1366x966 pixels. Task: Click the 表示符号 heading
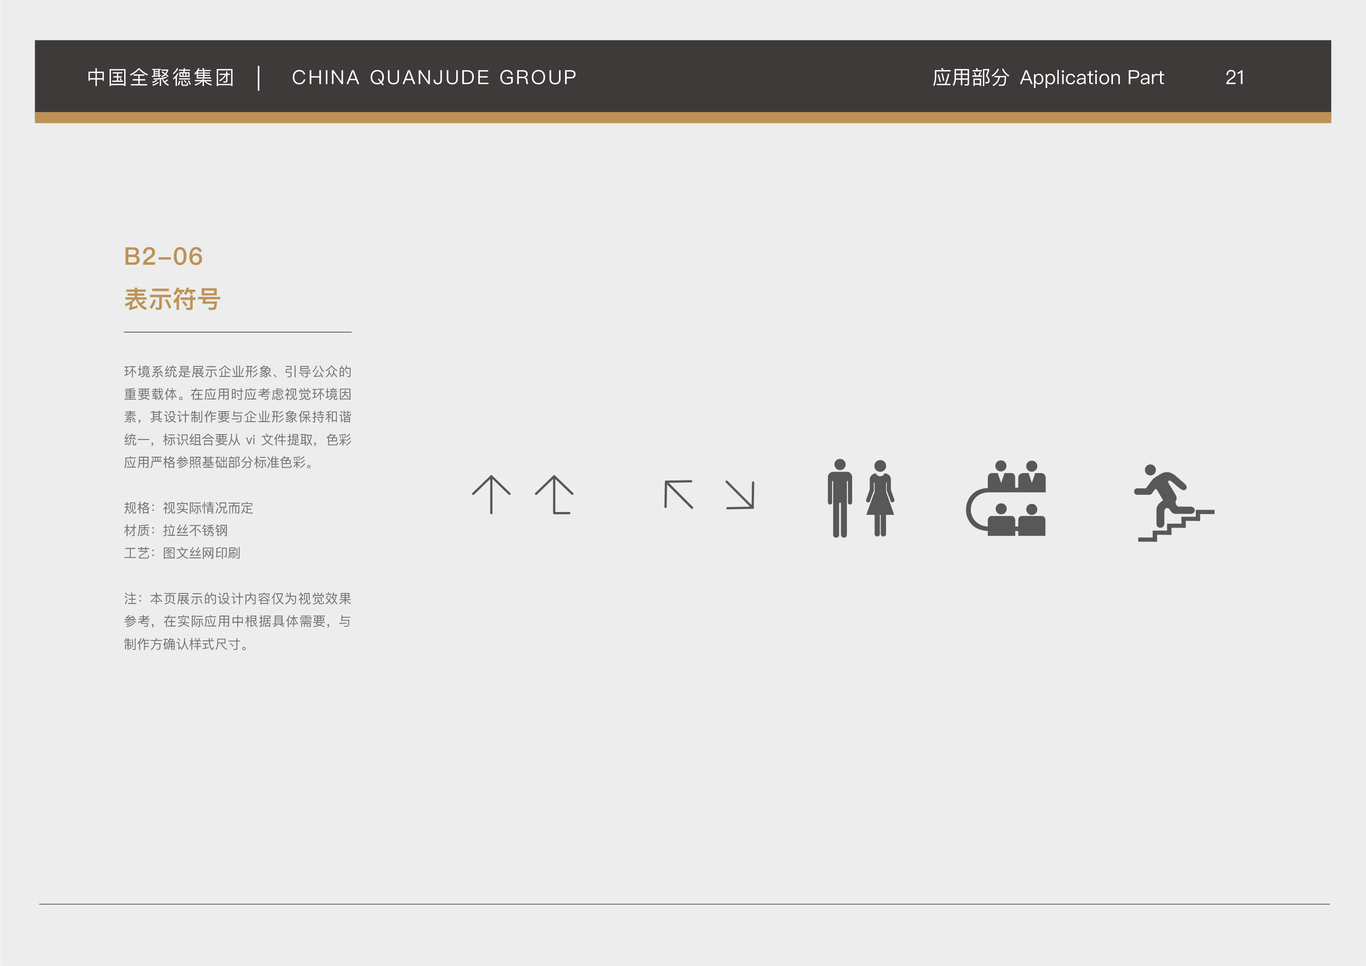pyautogui.click(x=172, y=299)
